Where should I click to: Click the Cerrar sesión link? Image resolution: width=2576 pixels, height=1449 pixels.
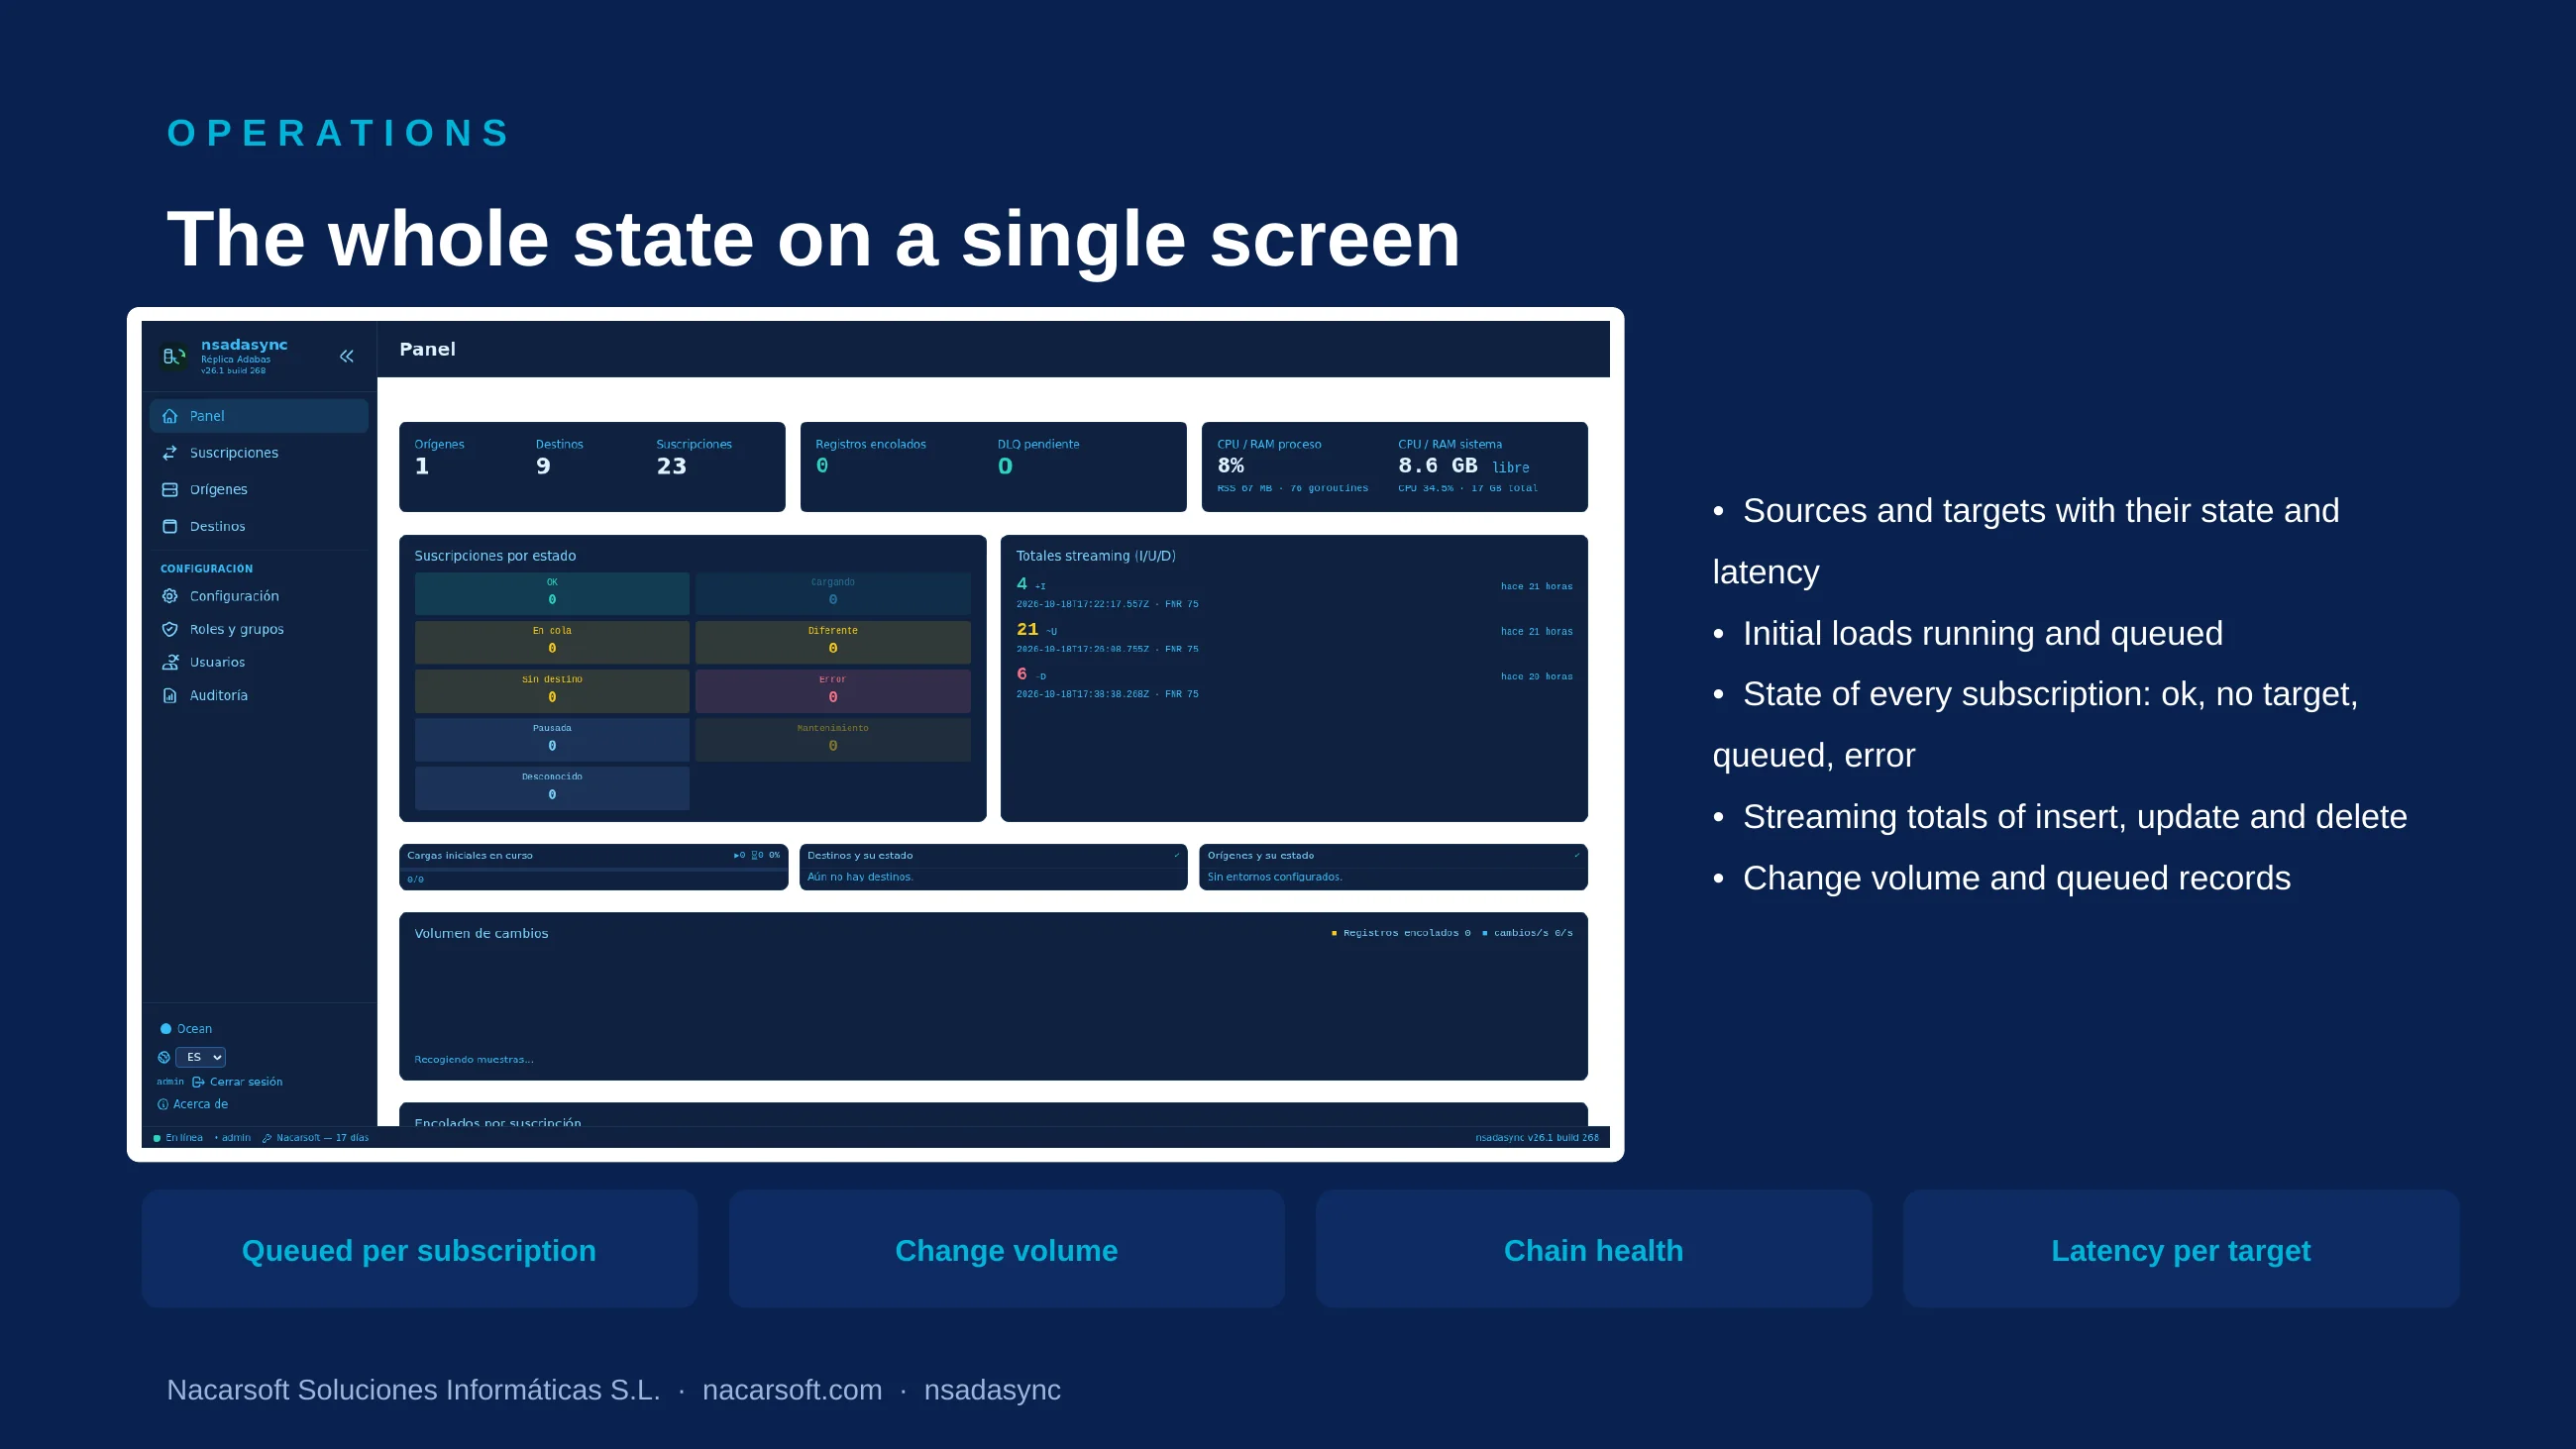click(246, 1082)
